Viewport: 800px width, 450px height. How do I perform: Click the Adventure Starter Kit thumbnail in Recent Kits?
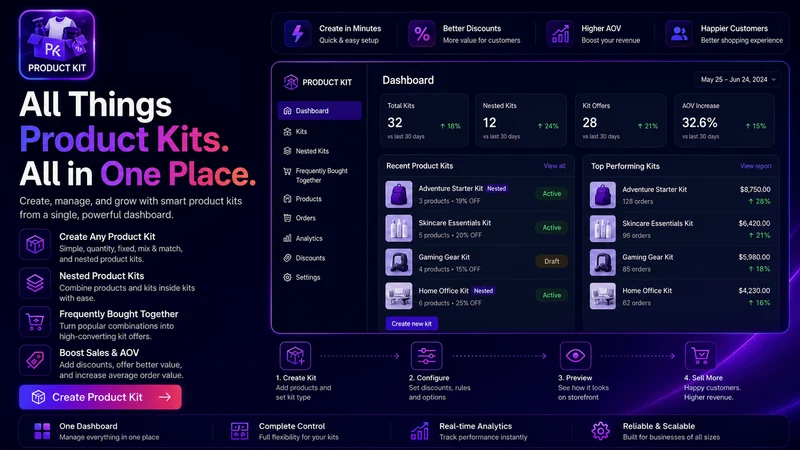(398, 194)
